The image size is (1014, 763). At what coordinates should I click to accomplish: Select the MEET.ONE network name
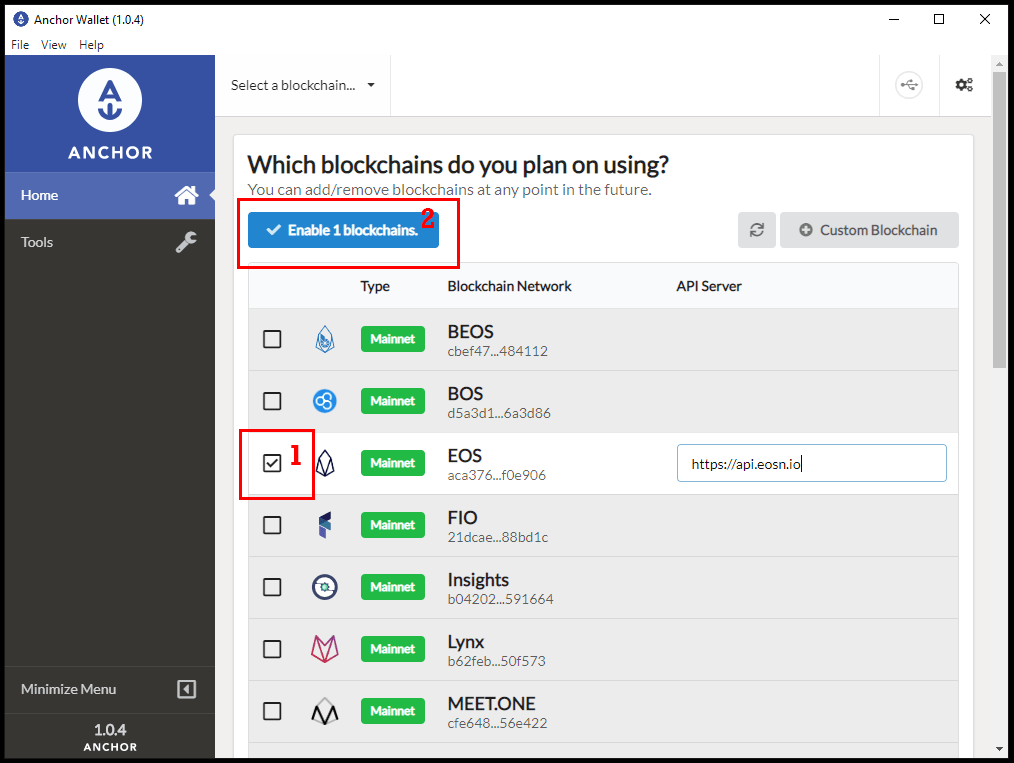click(x=491, y=704)
